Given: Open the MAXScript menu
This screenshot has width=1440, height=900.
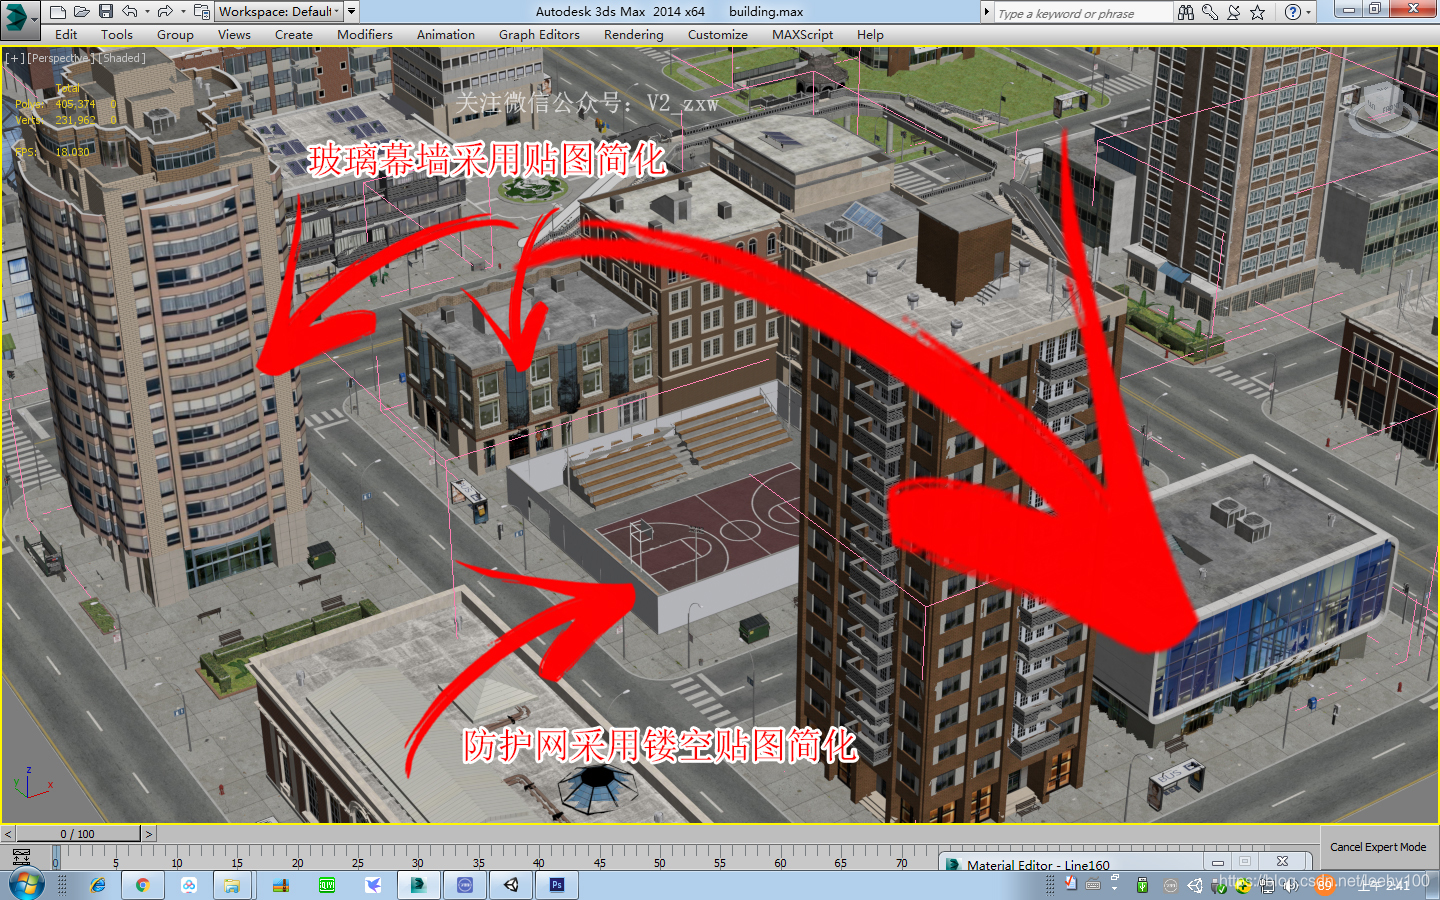Looking at the screenshot, I should (x=802, y=35).
